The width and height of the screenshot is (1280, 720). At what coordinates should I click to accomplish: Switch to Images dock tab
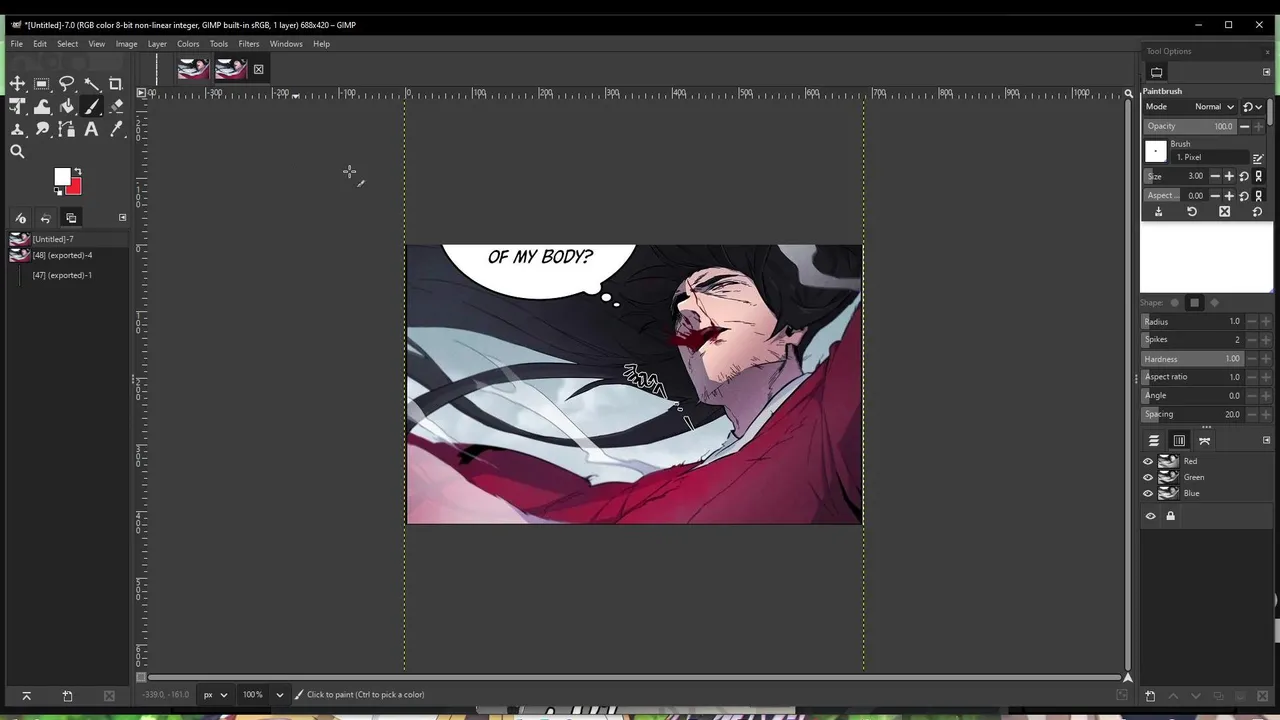coord(71,218)
